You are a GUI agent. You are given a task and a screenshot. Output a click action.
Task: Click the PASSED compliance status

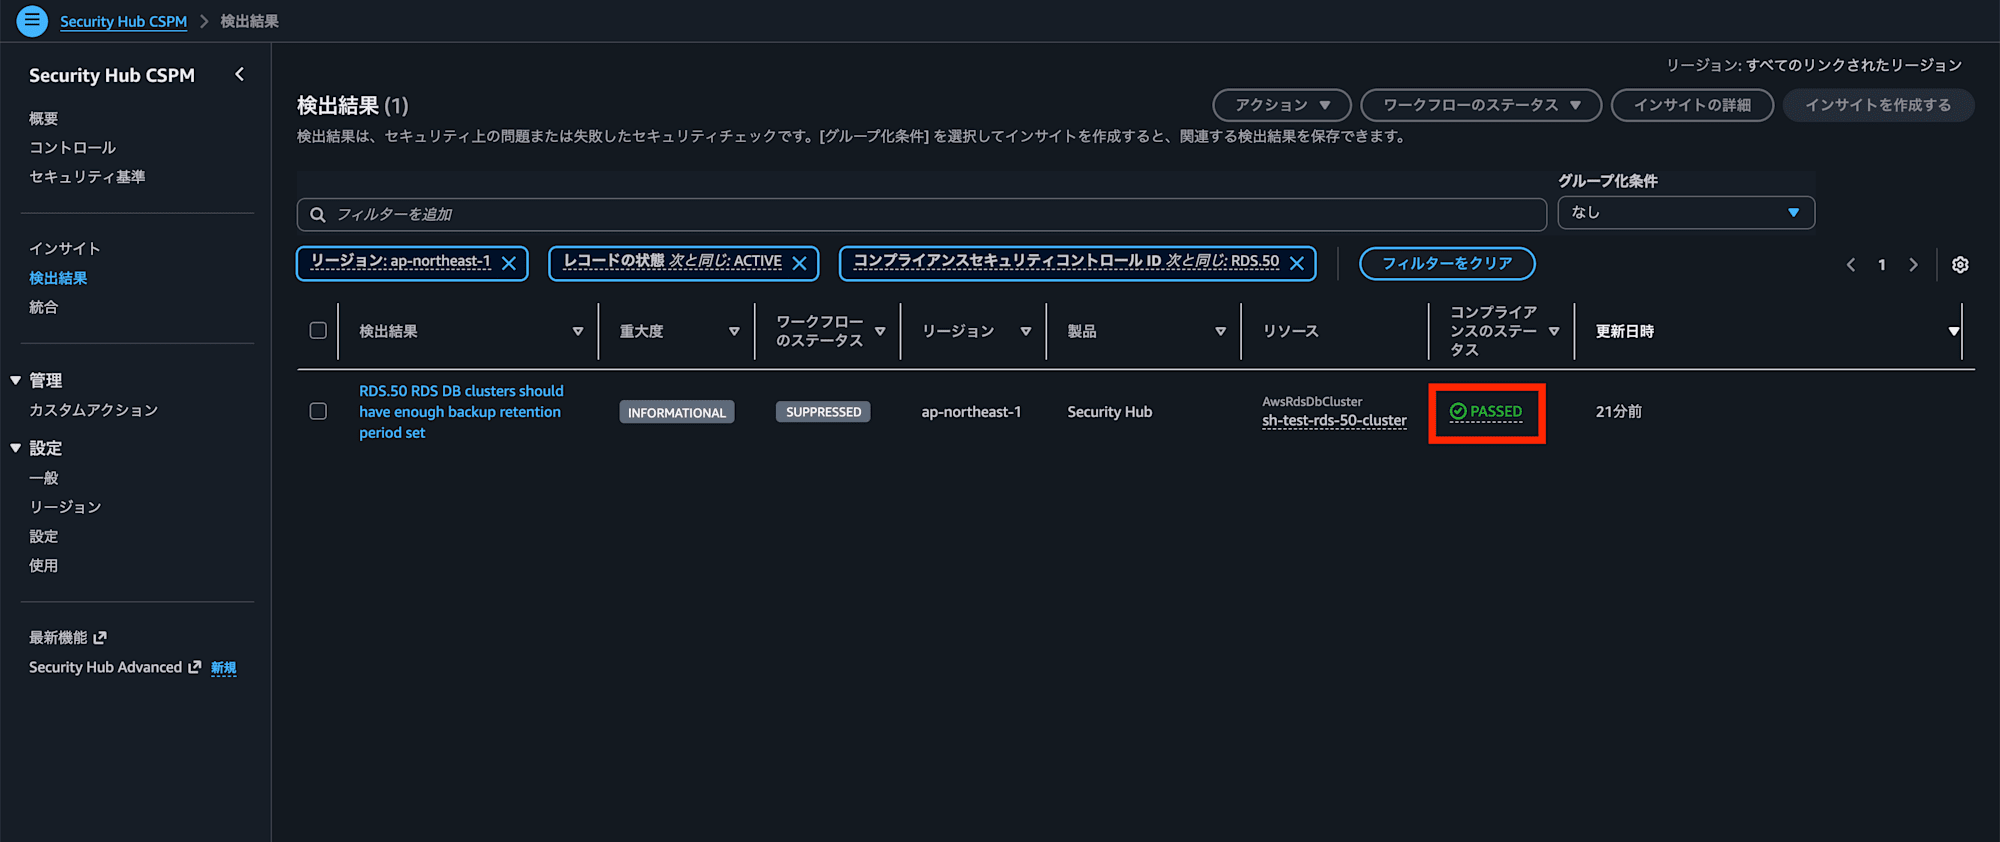(1486, 411)
